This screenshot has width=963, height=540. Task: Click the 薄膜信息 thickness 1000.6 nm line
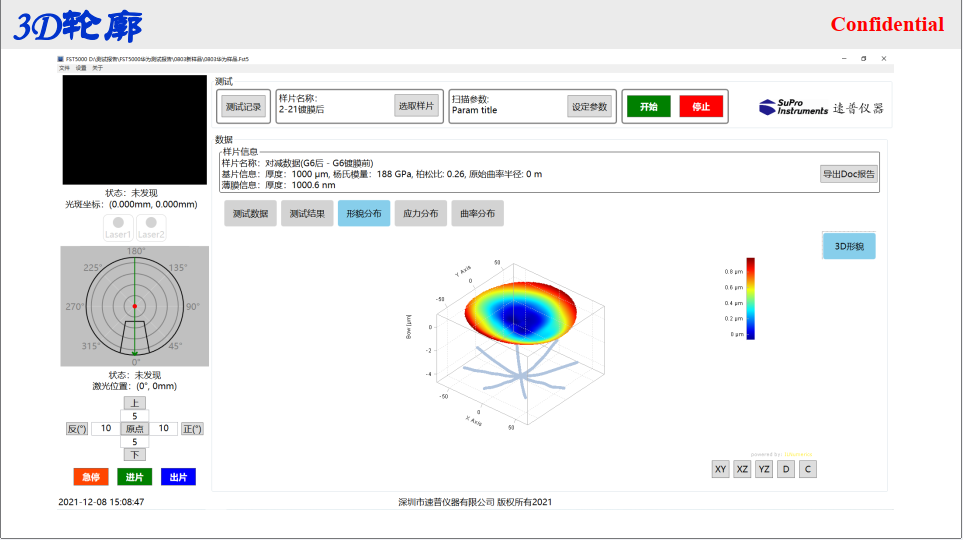tap(279, 185)
